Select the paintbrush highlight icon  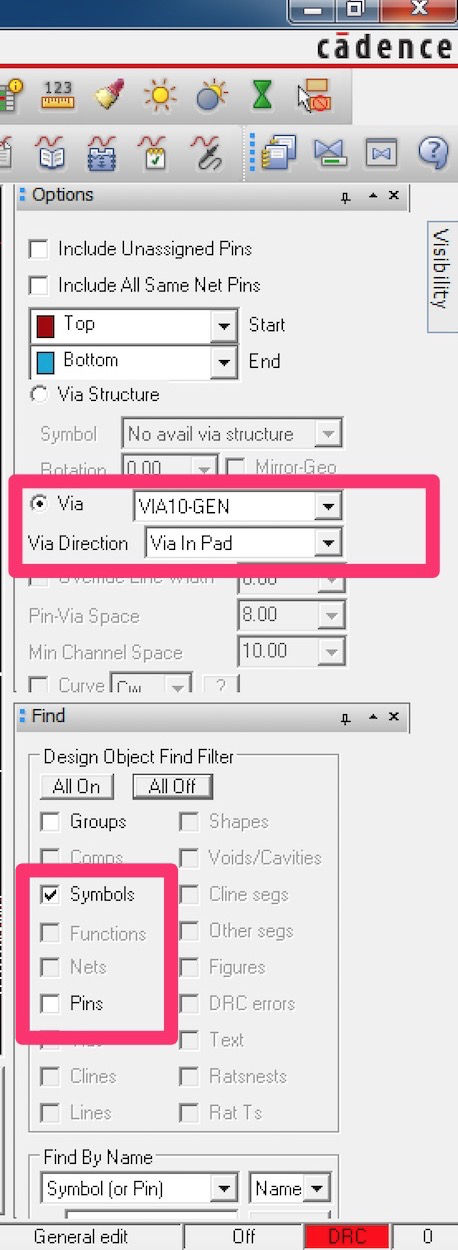tap(108, 96)
